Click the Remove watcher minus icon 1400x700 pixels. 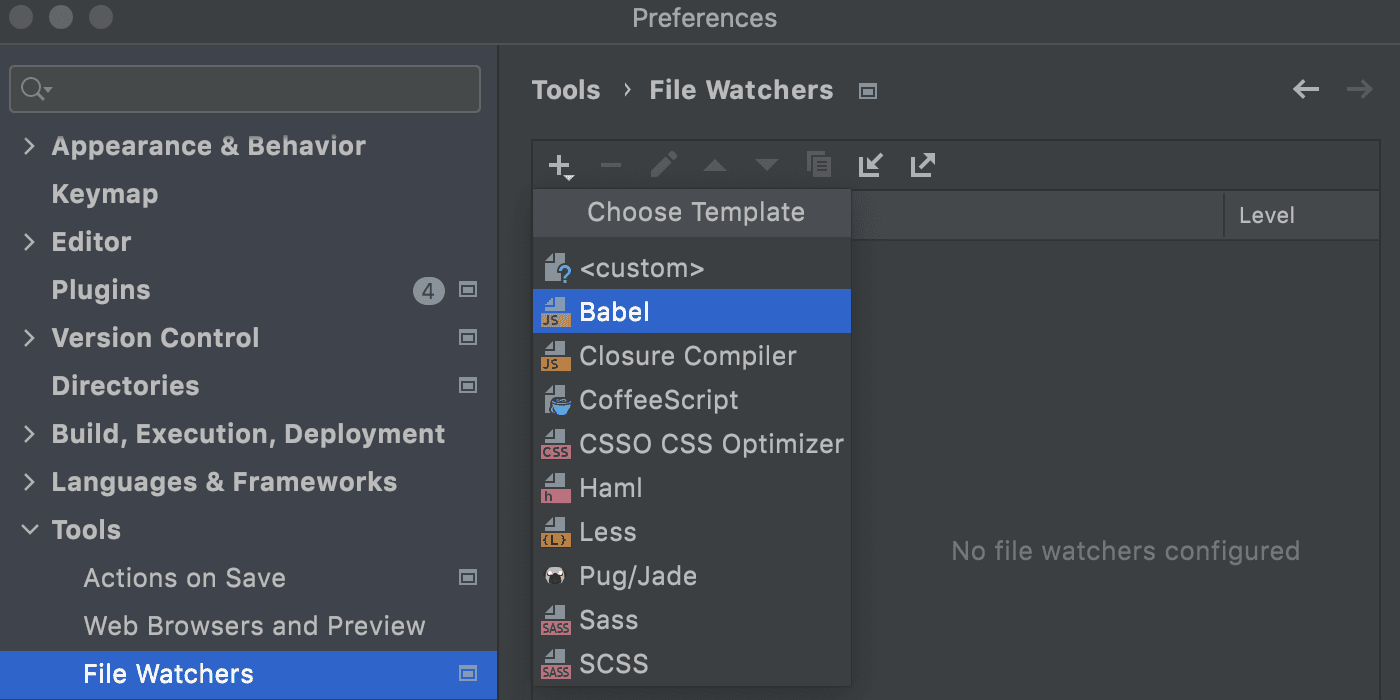[x=611, y=166]
